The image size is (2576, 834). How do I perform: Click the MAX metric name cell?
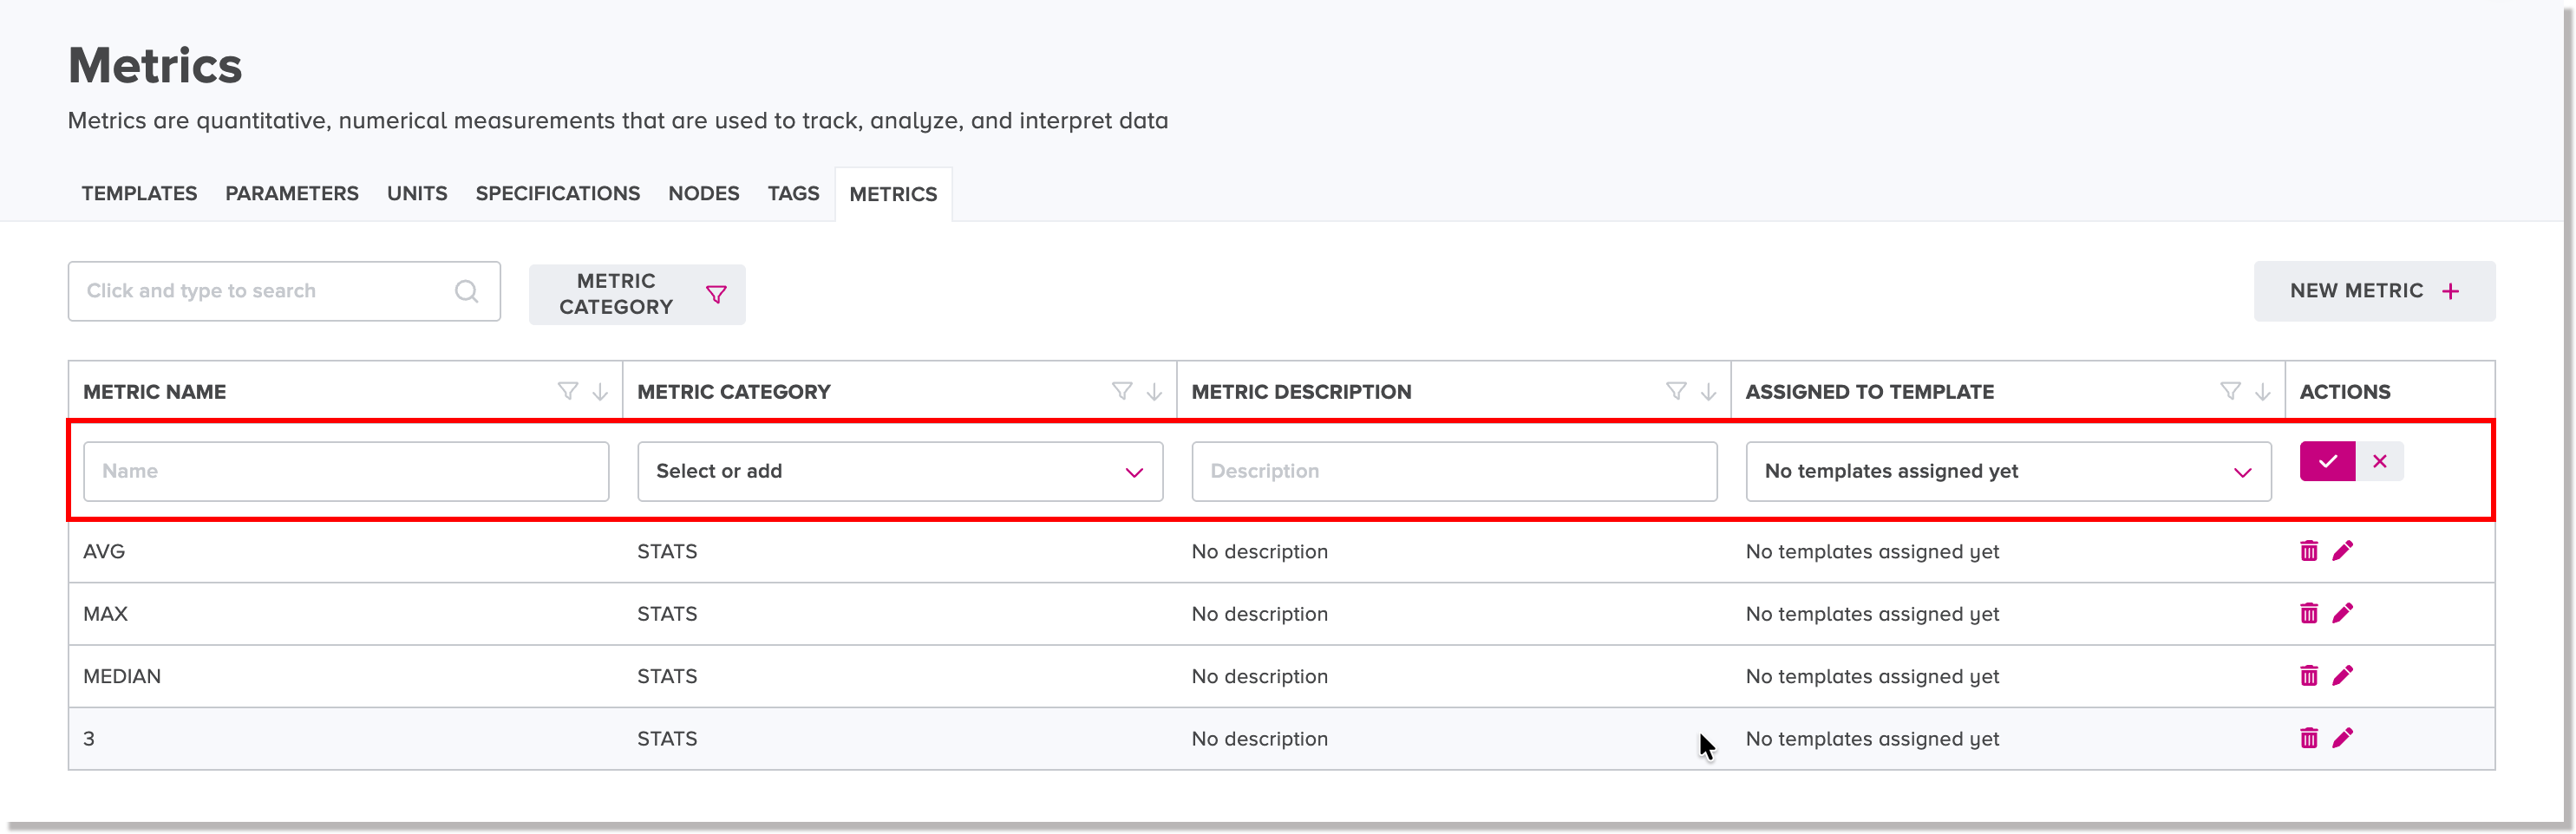point(105,613)
